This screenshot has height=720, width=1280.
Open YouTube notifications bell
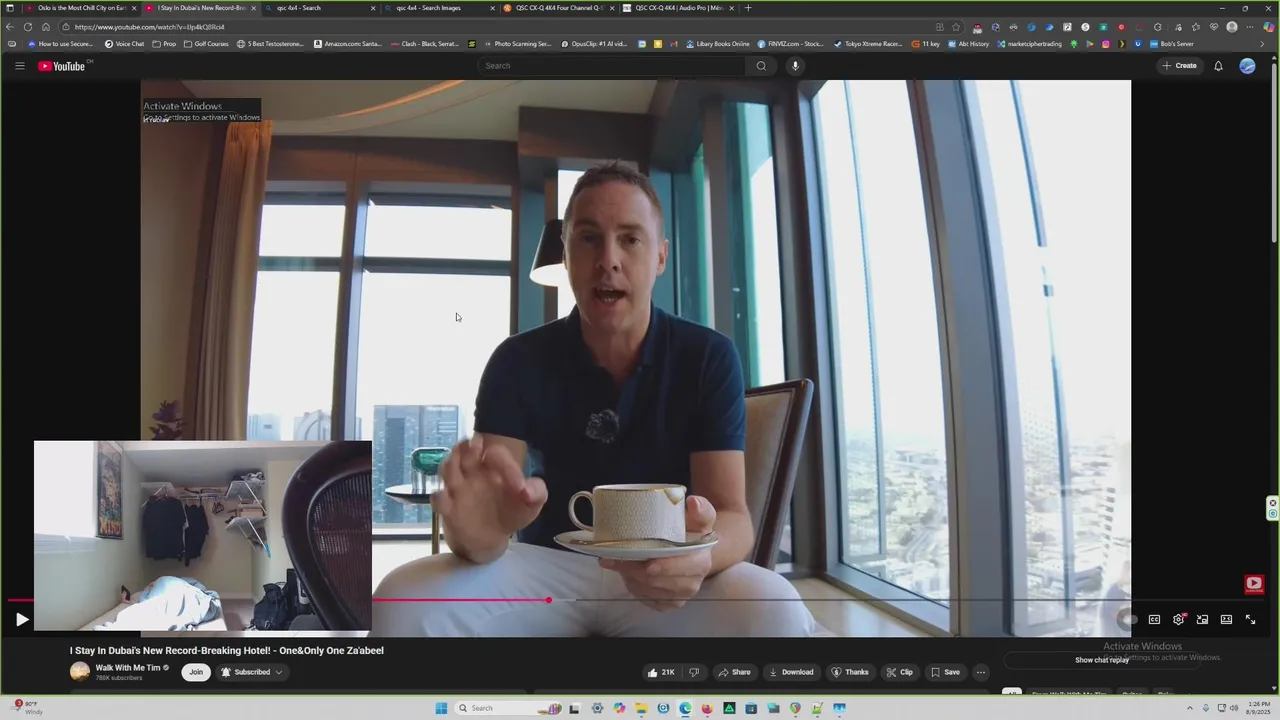coord(1218,66)
